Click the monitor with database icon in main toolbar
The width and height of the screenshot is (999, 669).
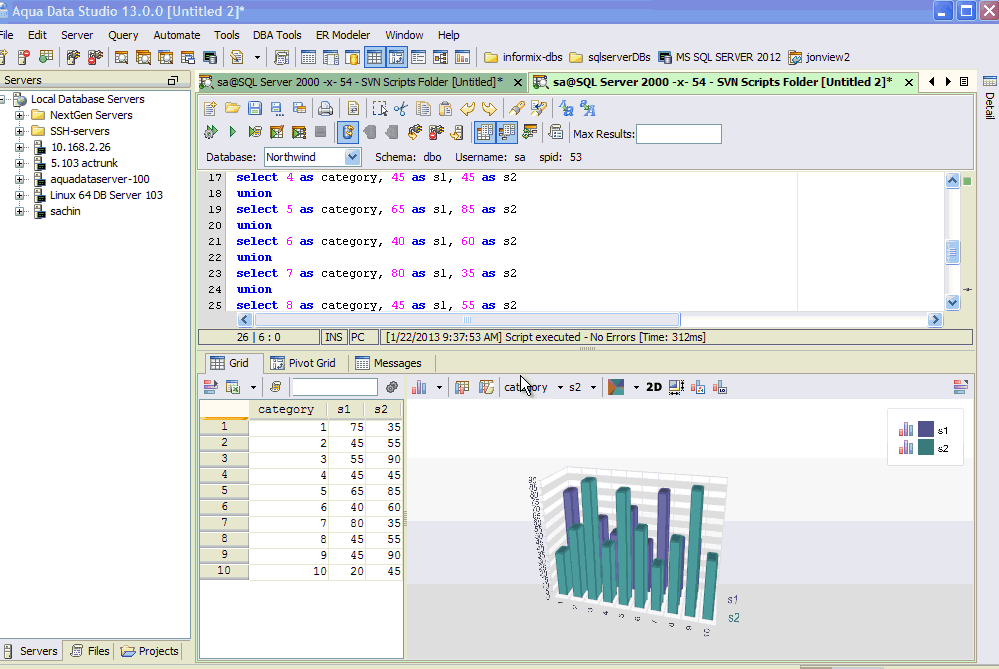pos(210,57)
